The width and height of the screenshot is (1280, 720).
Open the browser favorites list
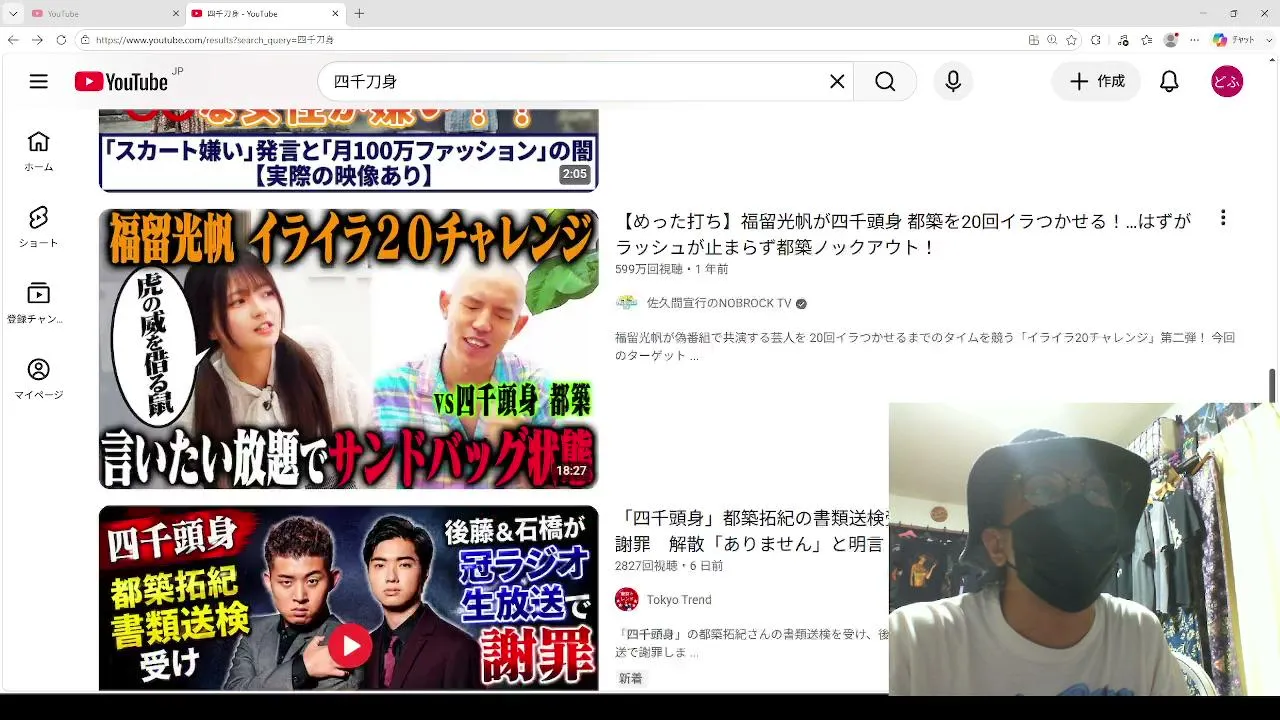coord(1146,40)
